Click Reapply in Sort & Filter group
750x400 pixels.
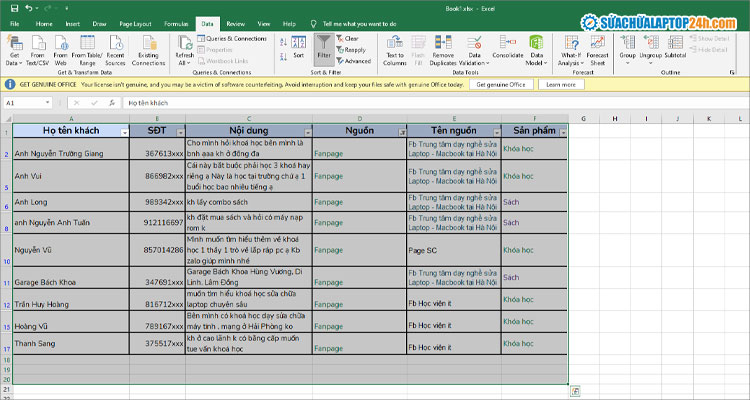pyautogui.click(x=353, y=49)
